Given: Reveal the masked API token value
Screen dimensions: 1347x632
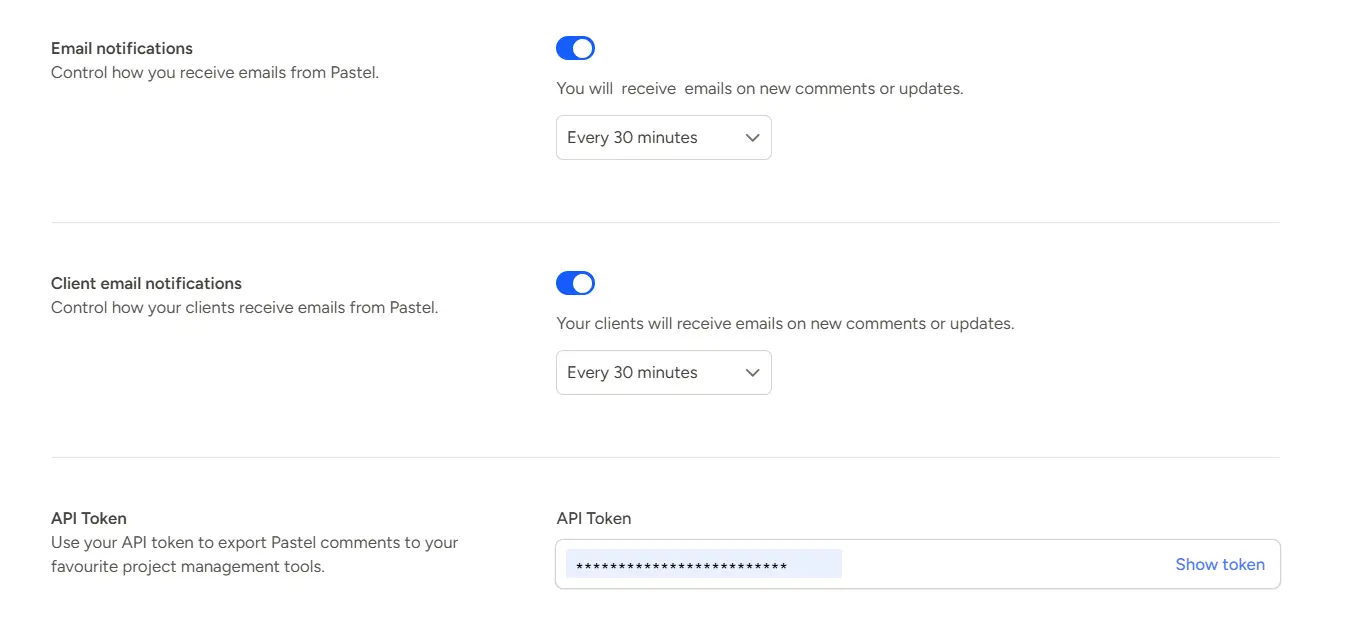Looking at the screenshot, I should pyautogui.click(x=1220, y=563).
